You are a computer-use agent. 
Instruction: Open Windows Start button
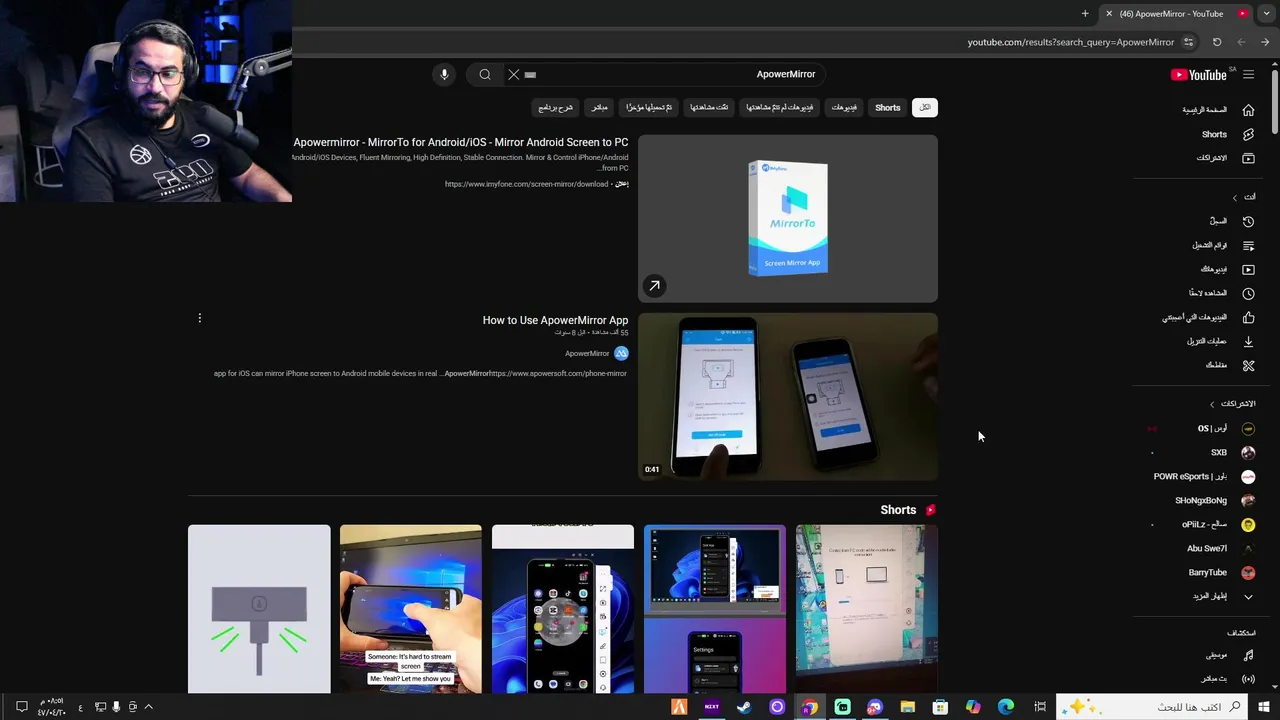(1264, 707)
